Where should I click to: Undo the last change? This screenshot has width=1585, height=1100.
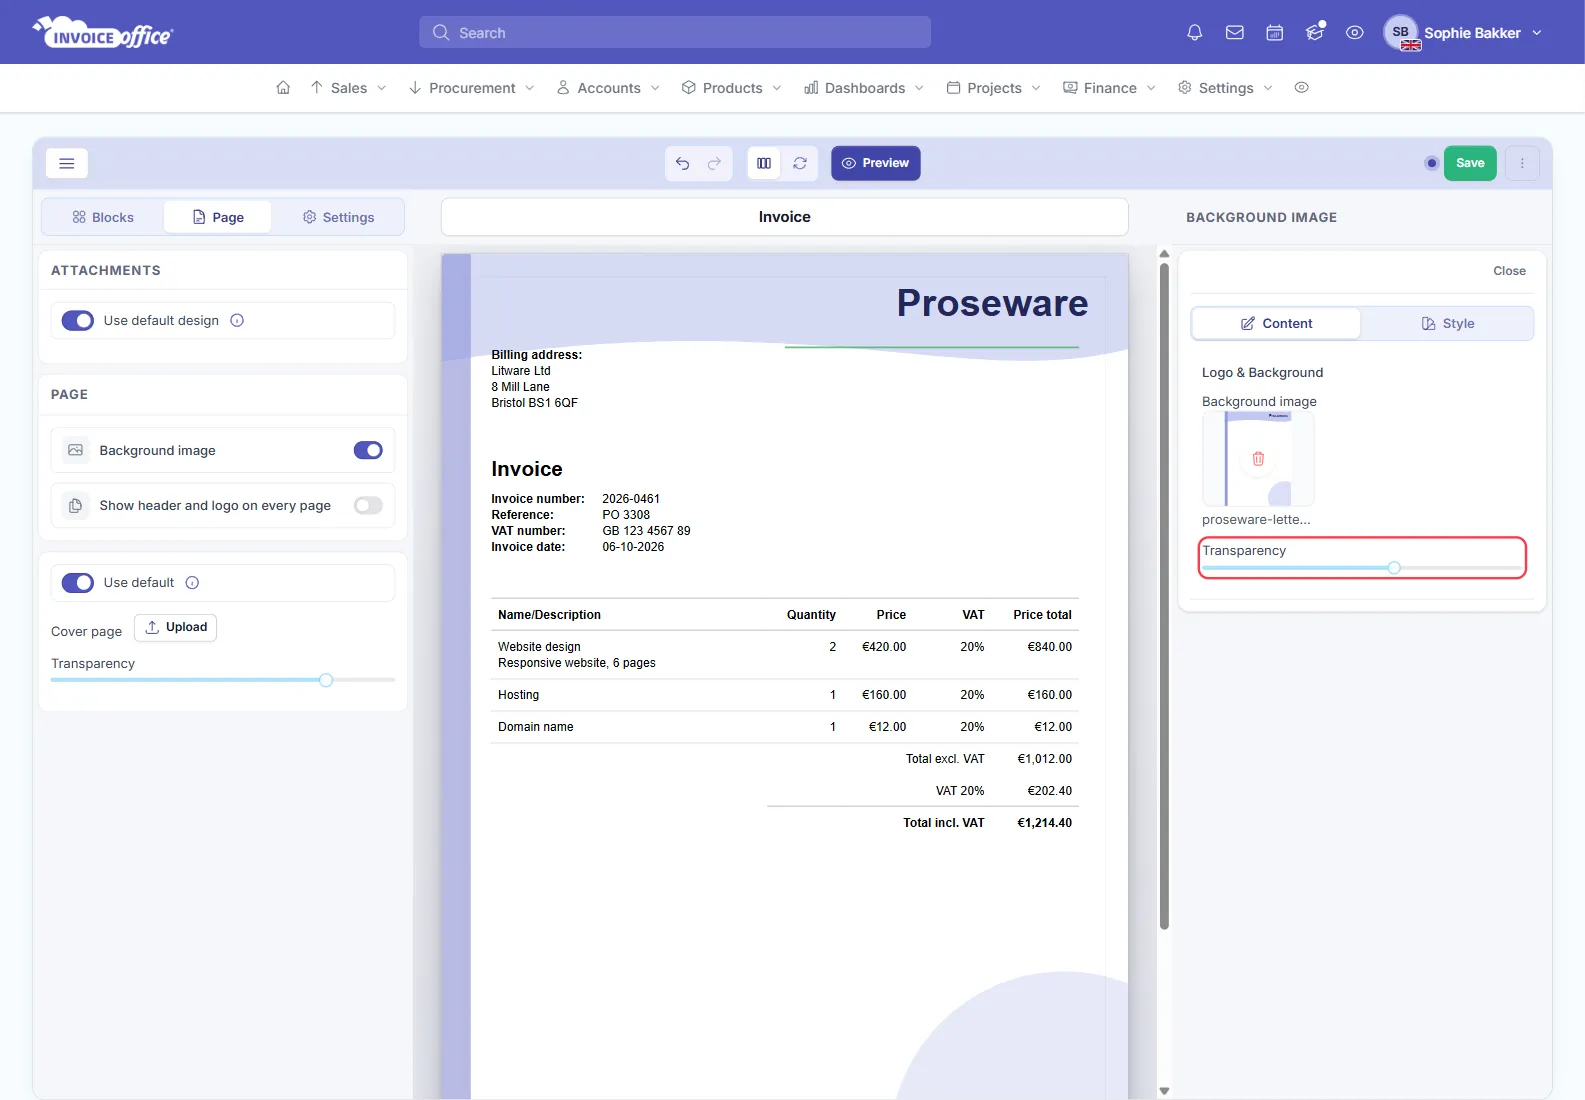[682, 163]
